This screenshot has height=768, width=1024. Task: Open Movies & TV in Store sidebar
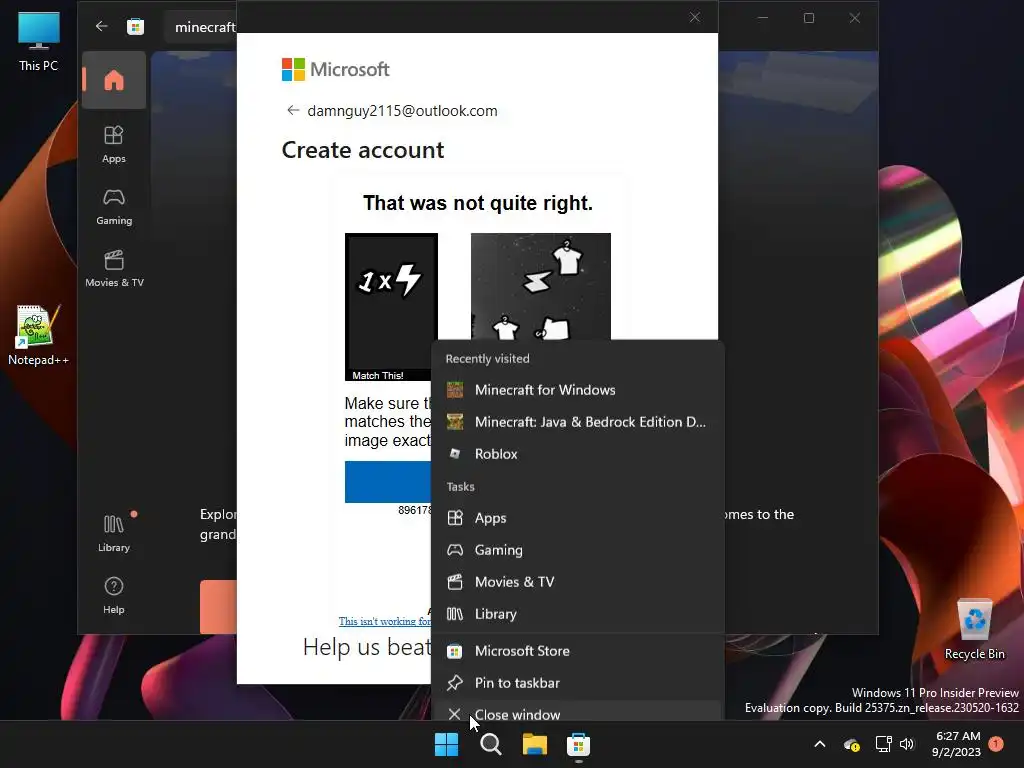(114, 268)
